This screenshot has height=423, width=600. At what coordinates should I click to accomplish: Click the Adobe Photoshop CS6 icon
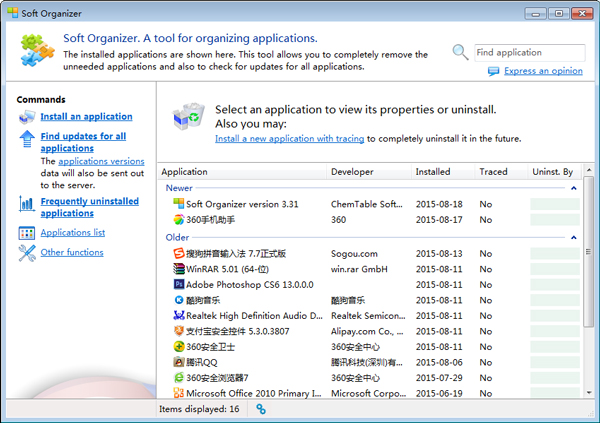178,284
